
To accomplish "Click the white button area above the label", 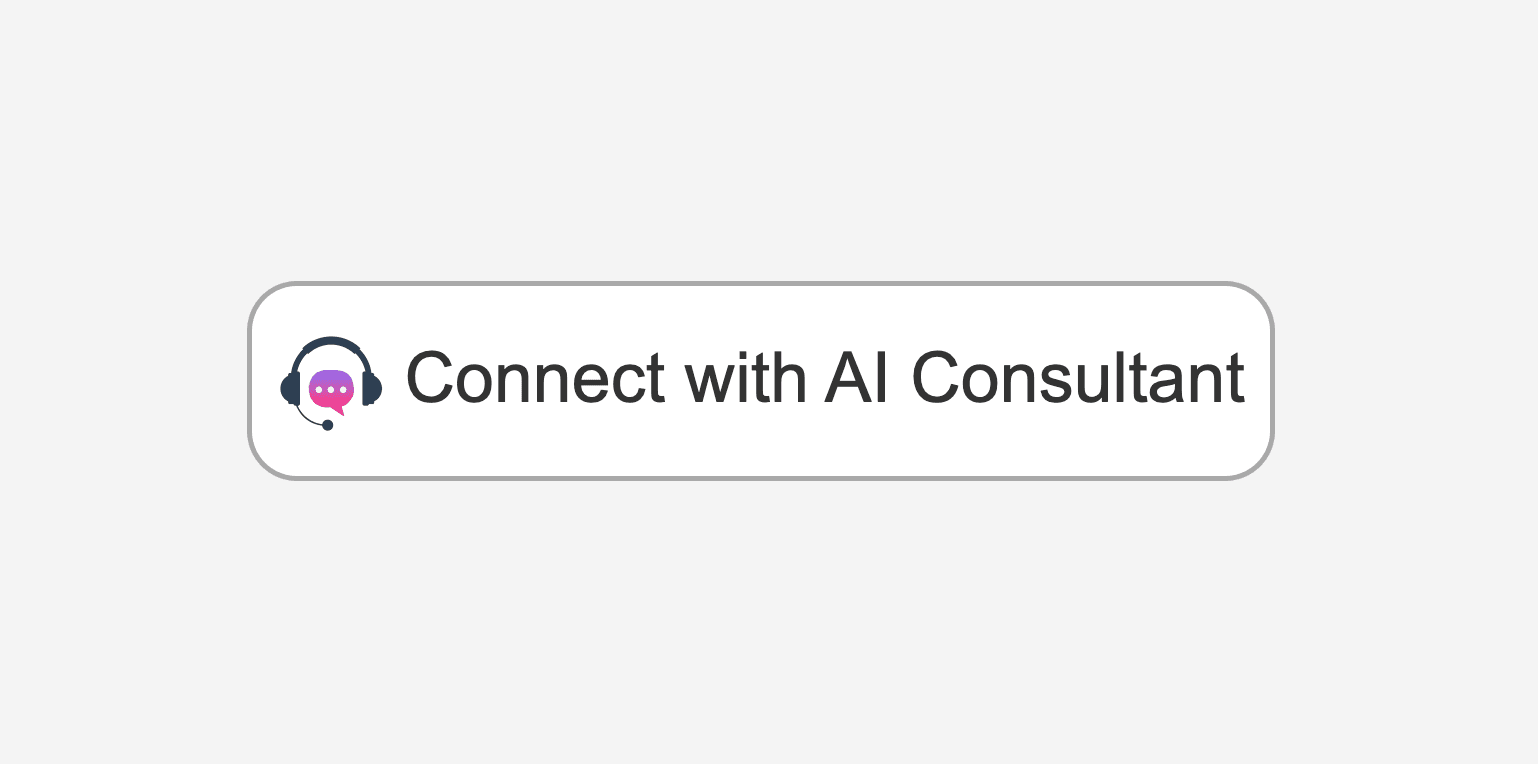I will coord(760,312).
